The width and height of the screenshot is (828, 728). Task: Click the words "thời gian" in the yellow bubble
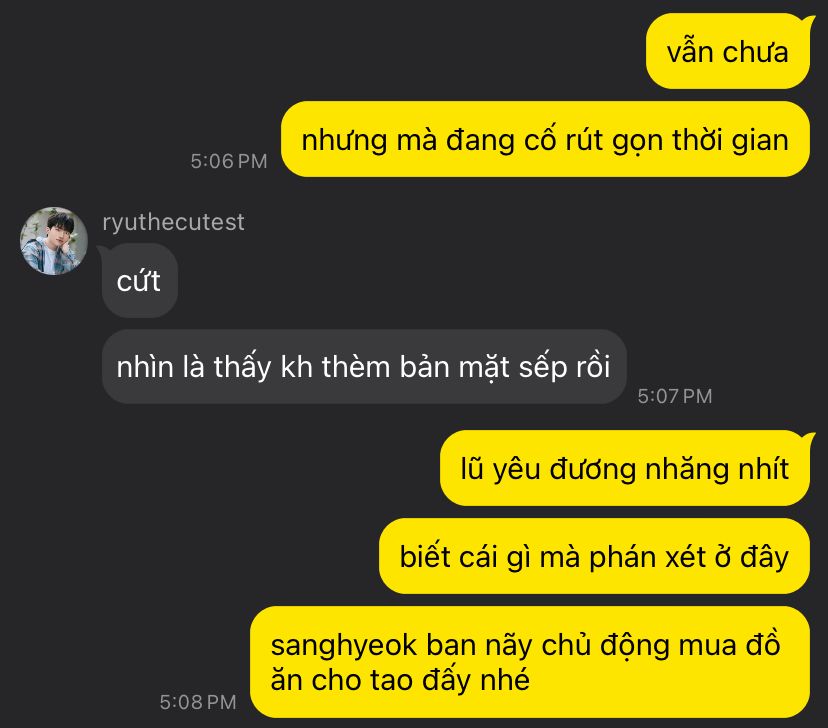pos(730,140)
